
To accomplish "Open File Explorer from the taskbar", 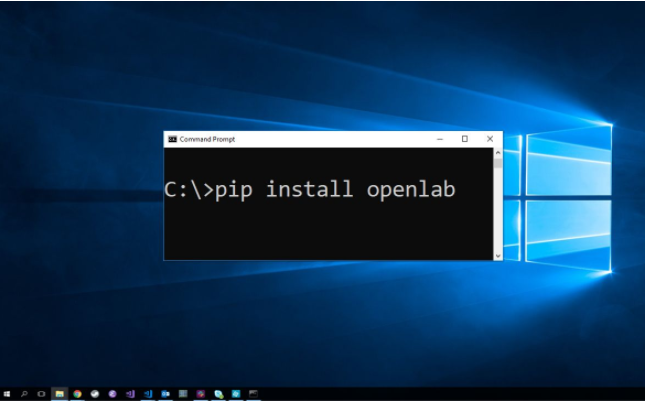I will [60, 394].
